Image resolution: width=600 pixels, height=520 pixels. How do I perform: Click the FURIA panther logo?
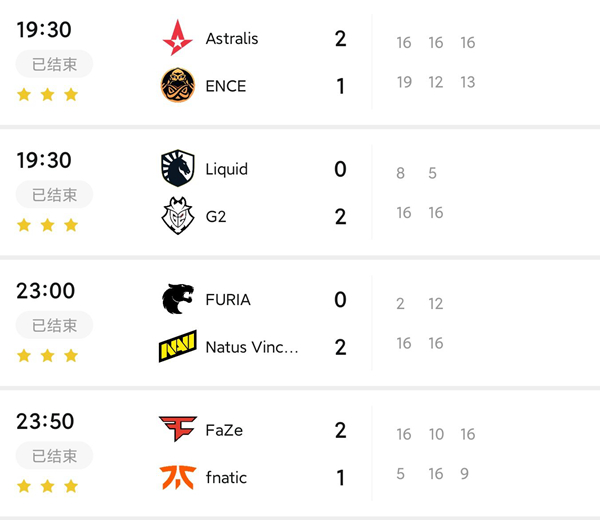[x=178, y=299]
